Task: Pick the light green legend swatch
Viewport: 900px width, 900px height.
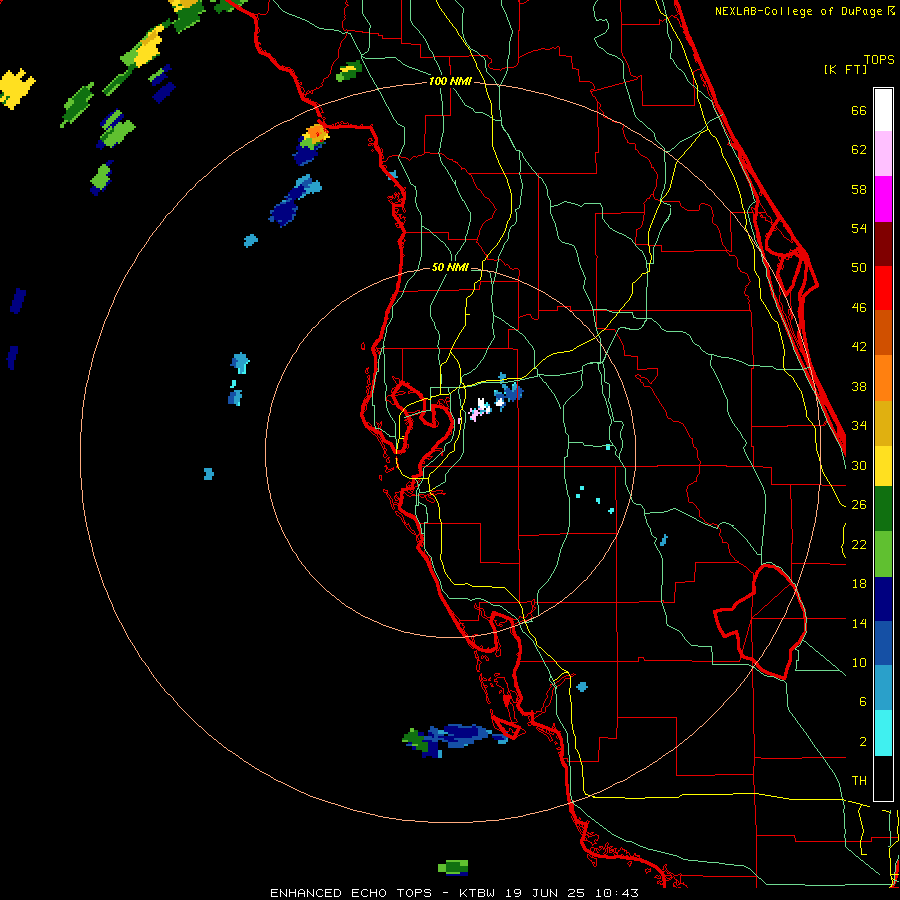Action: click(883, 554)
